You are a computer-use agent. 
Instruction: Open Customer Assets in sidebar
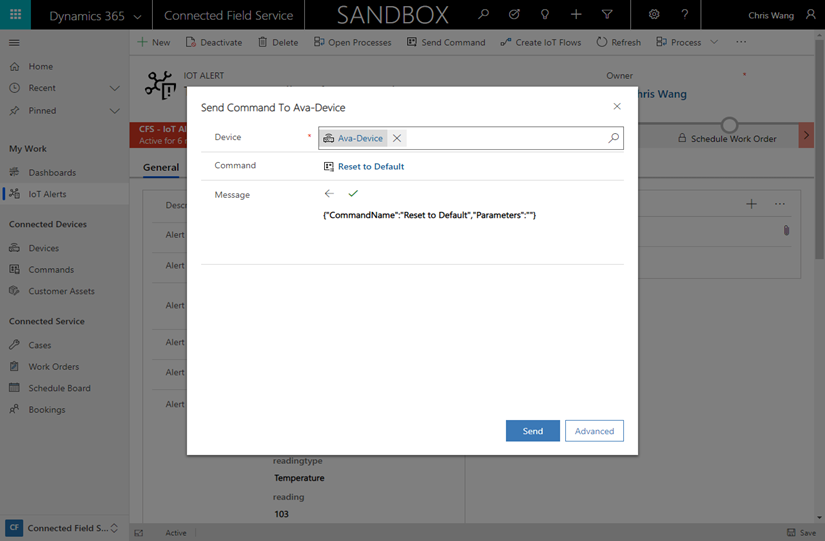(x=62, y=291)
